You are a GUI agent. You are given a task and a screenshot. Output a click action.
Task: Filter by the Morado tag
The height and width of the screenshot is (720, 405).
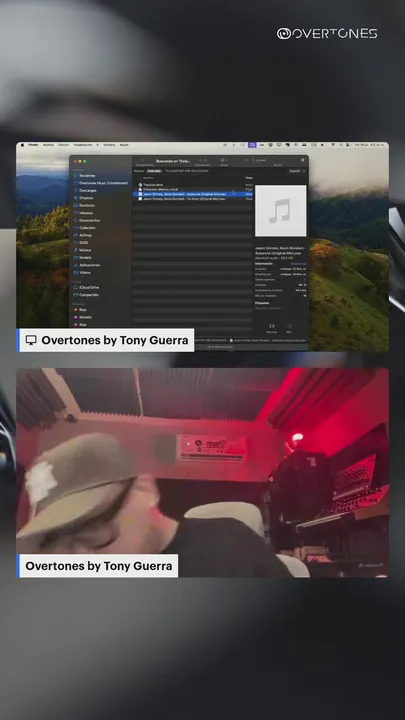[85, 317]
